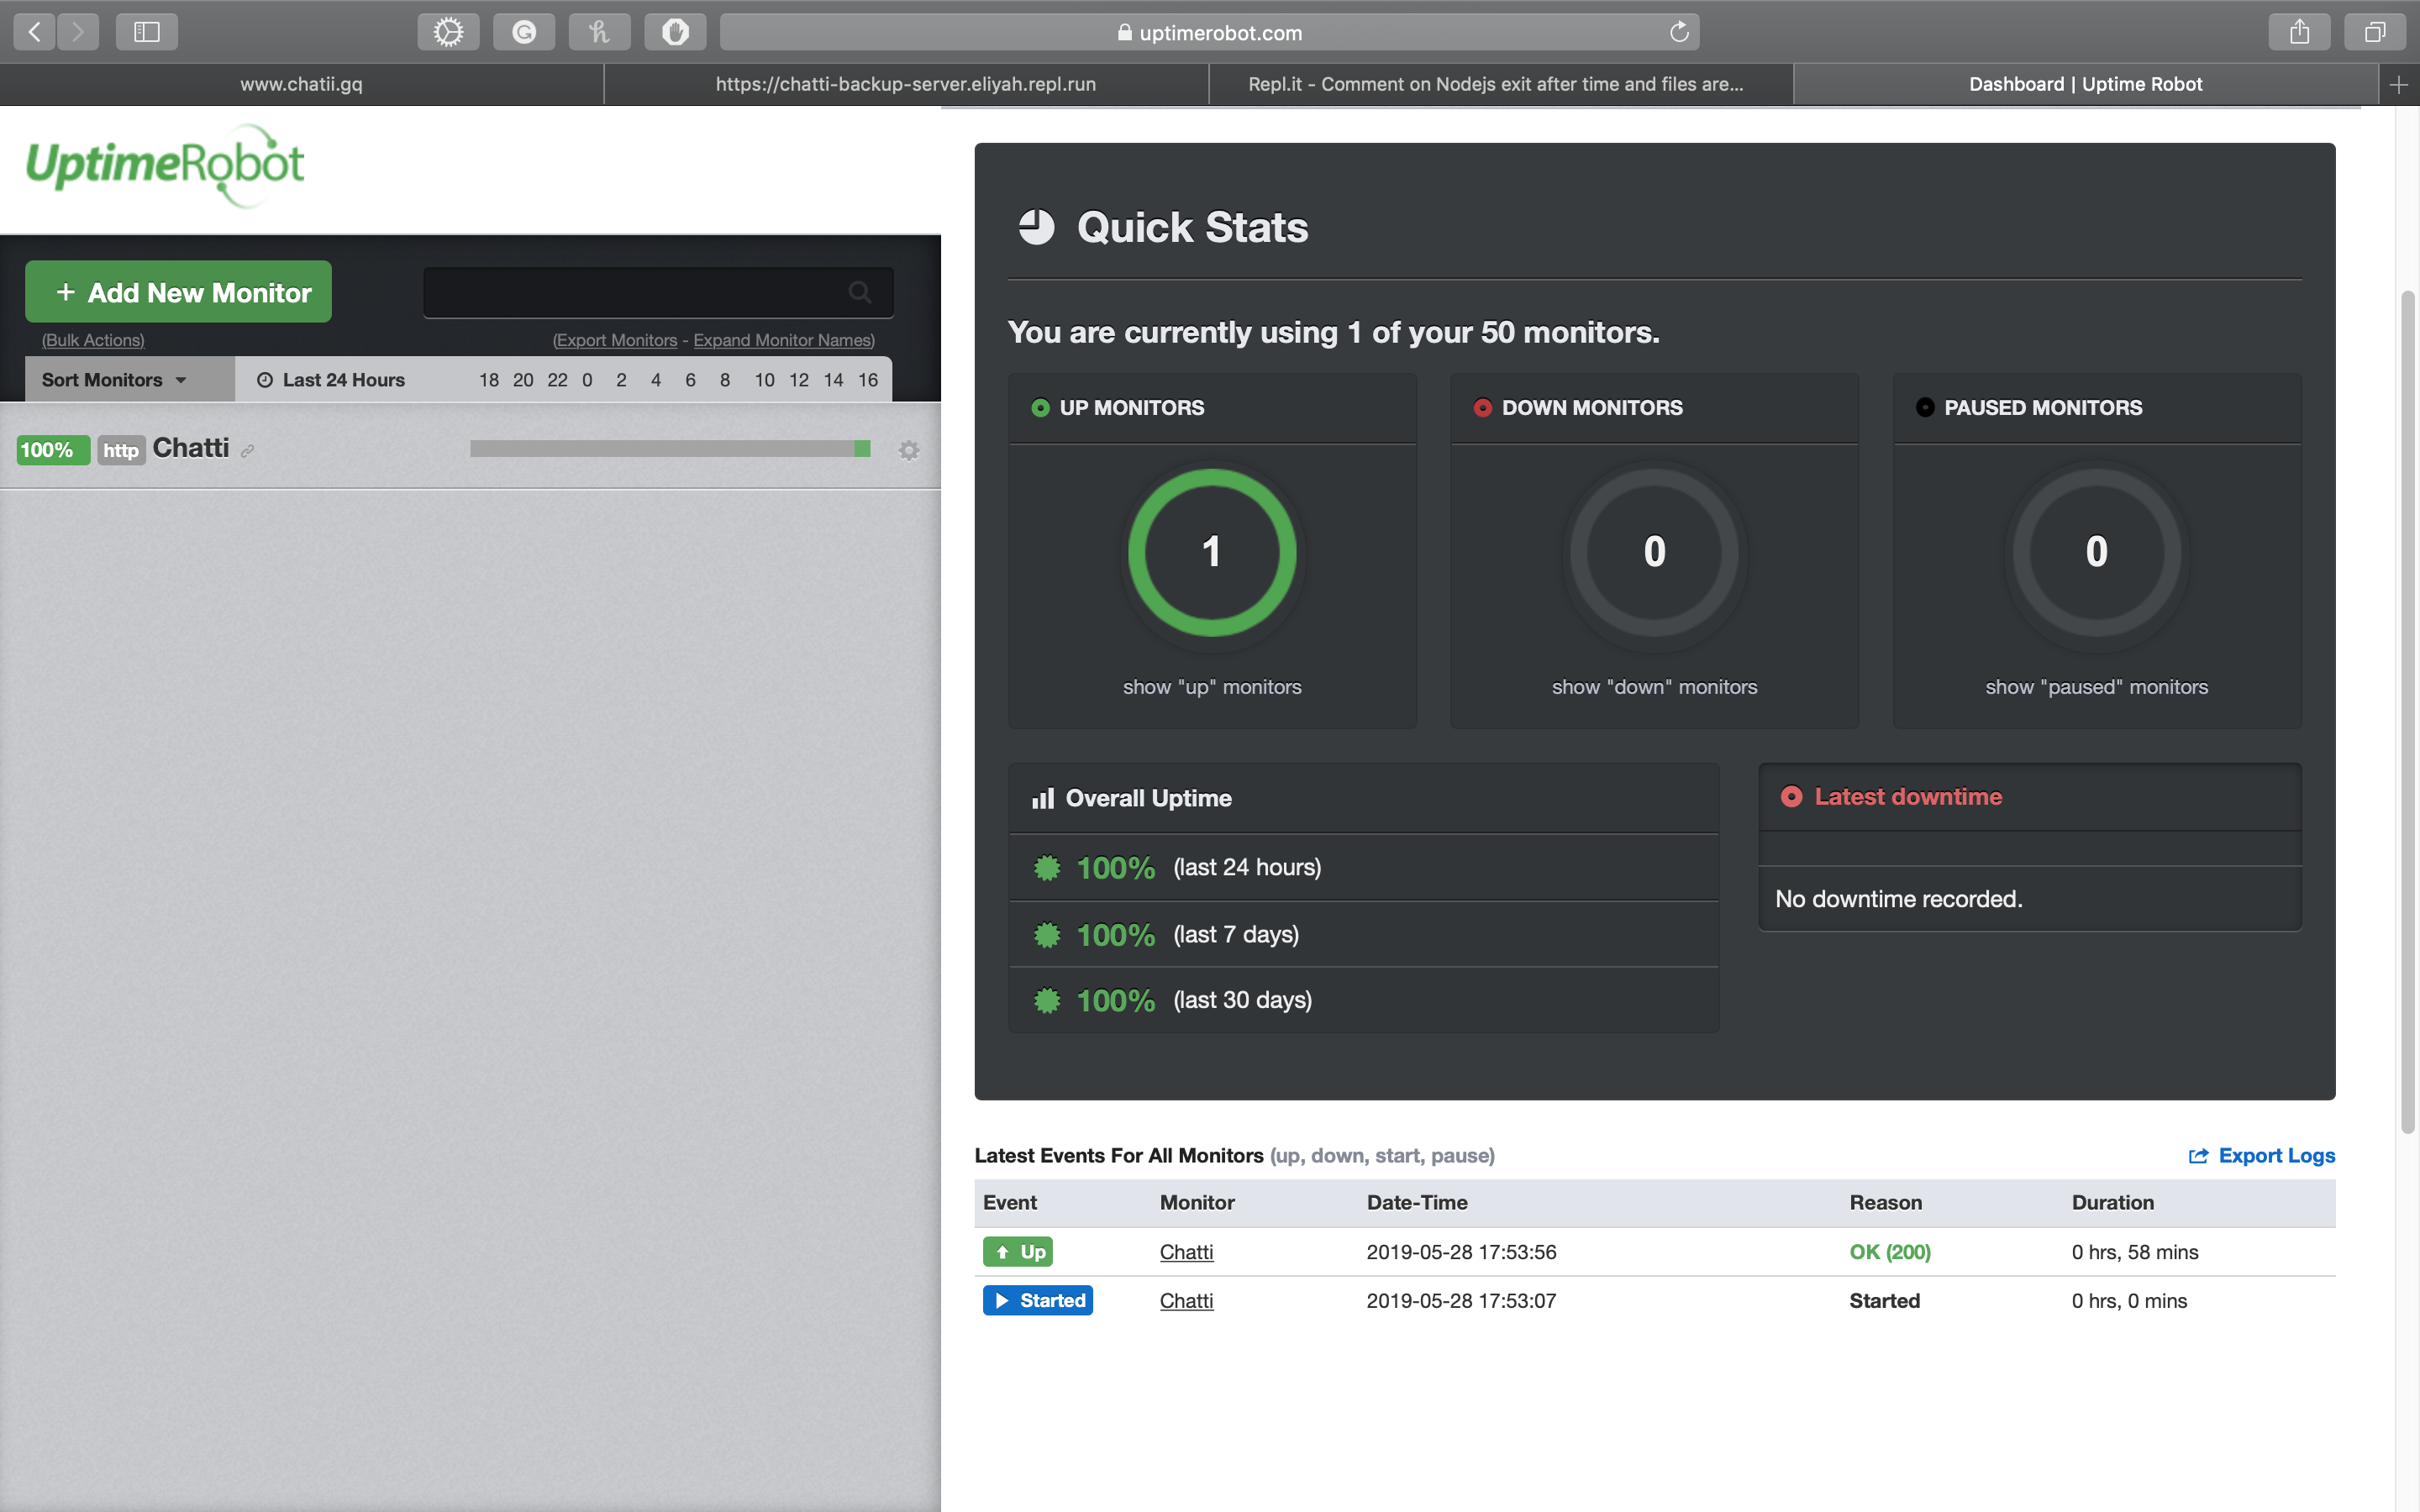Click the 100% uptime badge for Chatti
Viewport: 2420px width, 1512px height.
pos(52,450)
